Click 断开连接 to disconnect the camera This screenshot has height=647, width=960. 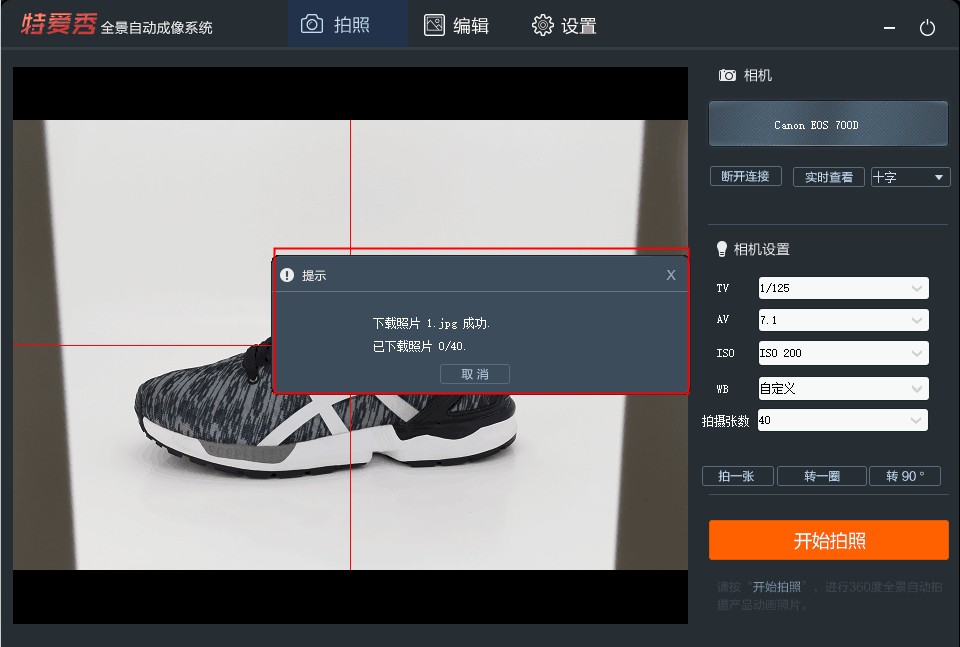[x=745, y=176]
